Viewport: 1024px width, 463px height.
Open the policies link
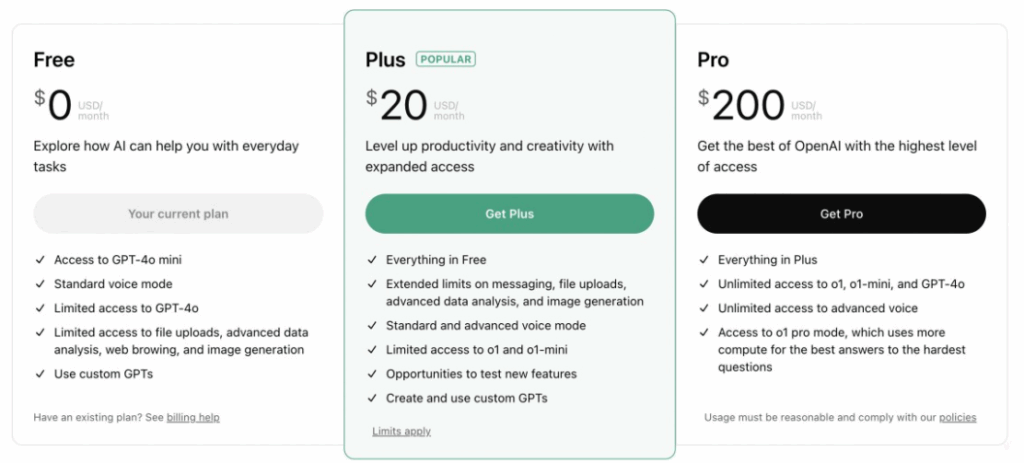pyautogui.click(x=957, y=417)
